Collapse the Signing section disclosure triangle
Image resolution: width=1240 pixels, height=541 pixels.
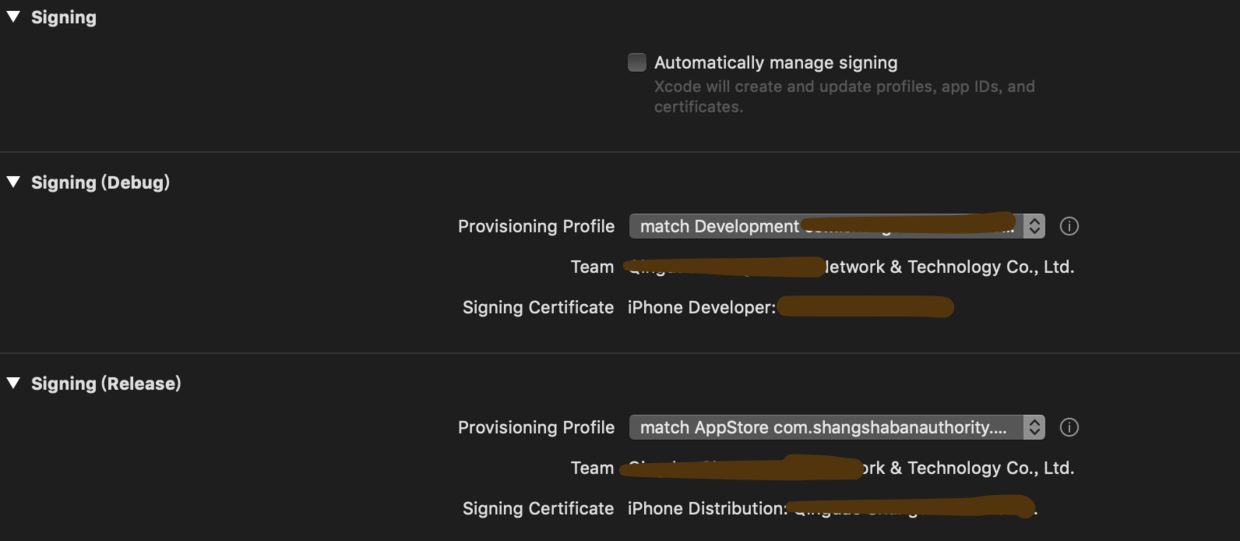13,17
